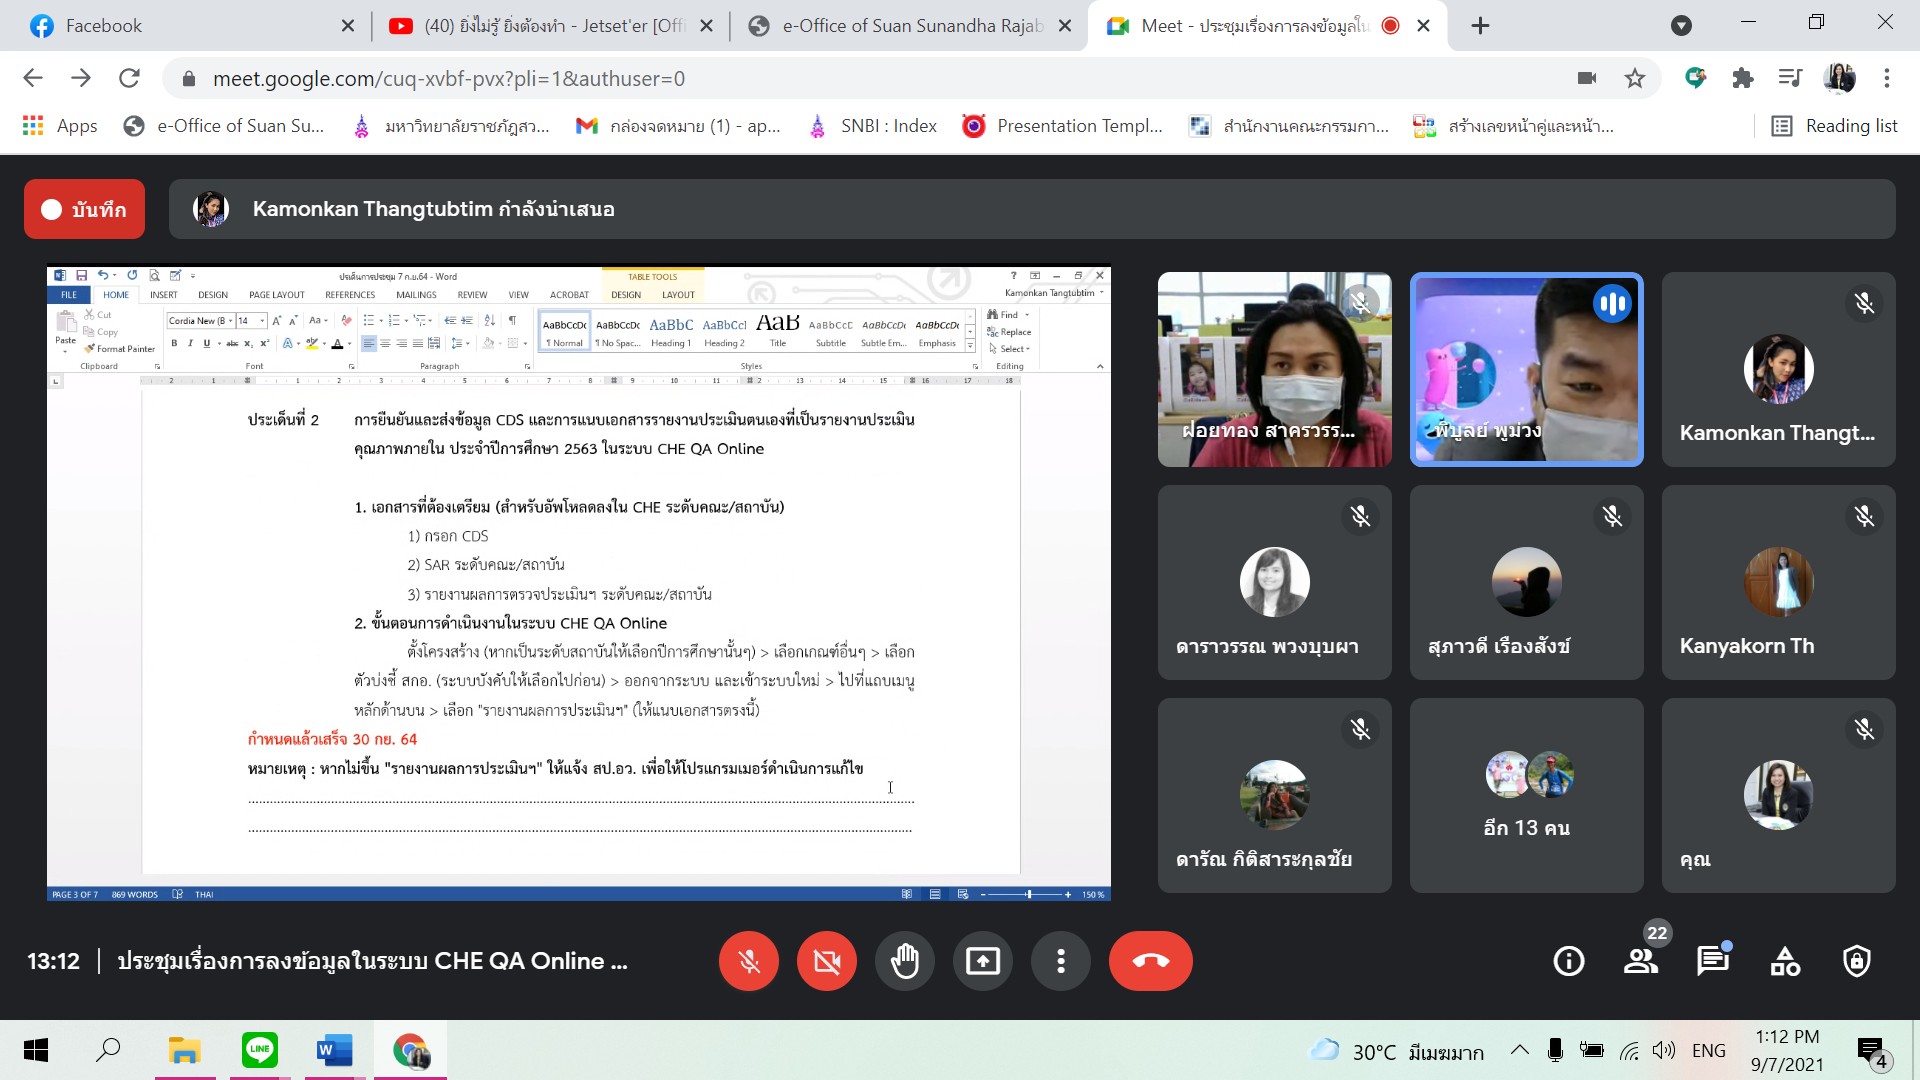Toggle the microphone mute button
Viewport: 1920px width, 1080px height.
(x=748, y=961)
